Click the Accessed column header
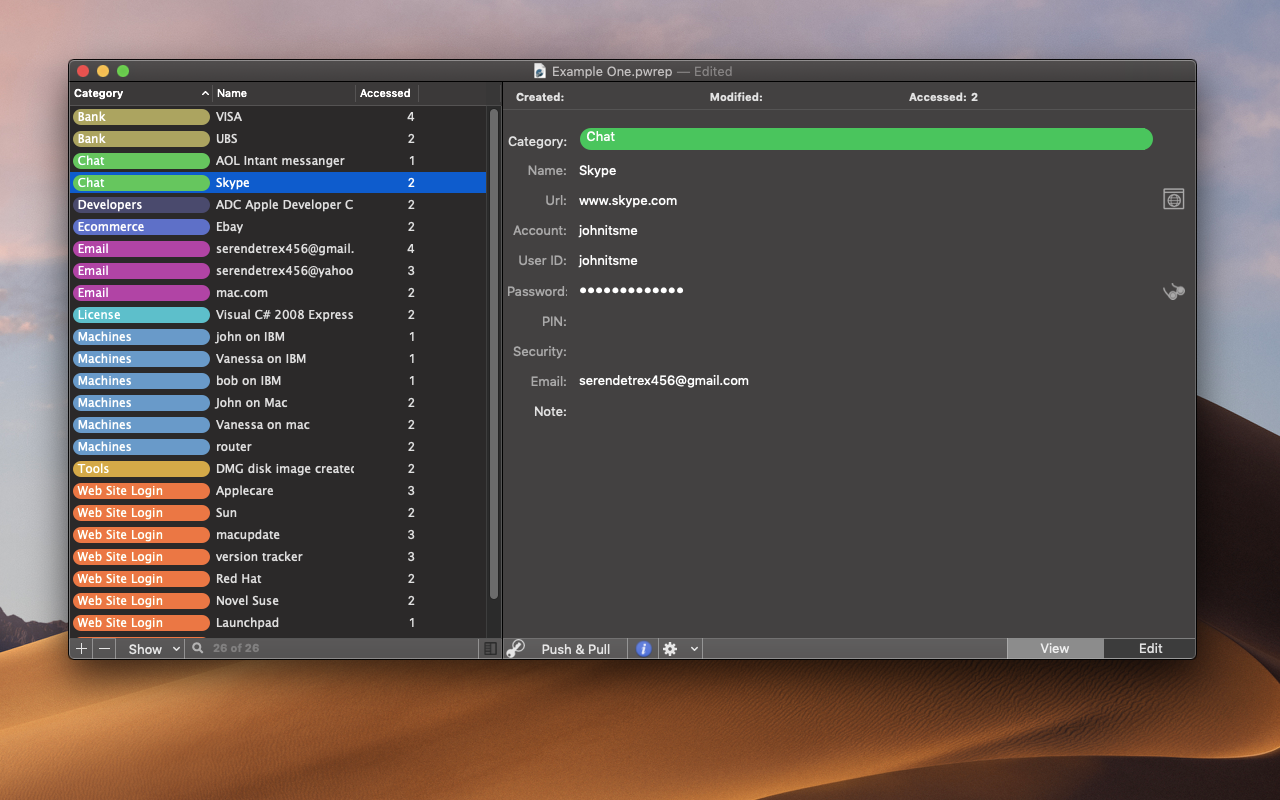Viewport: 1280px width, 800px height. tap(386, 93)
